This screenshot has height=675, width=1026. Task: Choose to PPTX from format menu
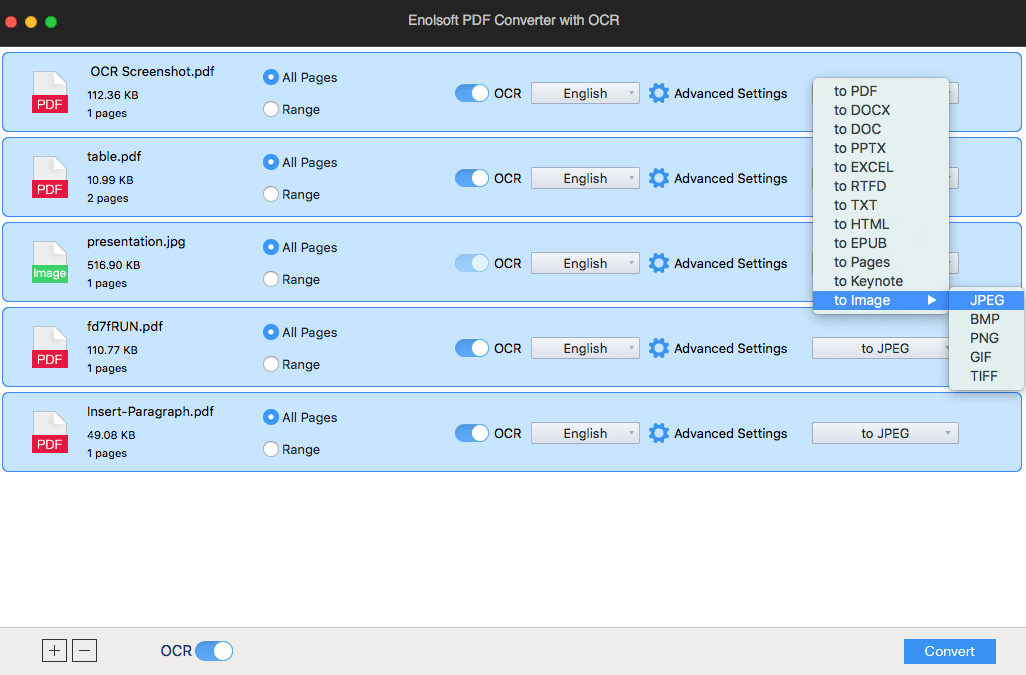coord(881,148)
